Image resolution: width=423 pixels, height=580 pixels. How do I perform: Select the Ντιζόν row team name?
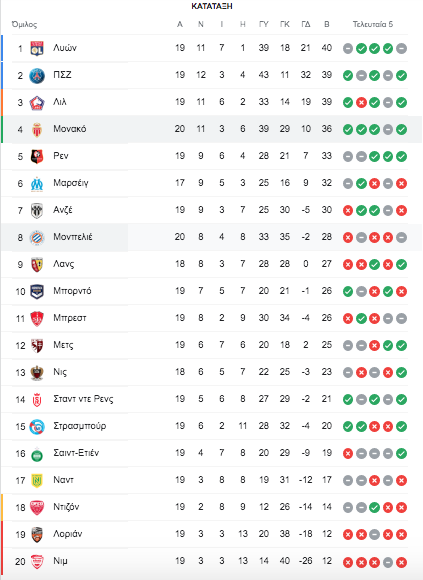pos(66,507)
